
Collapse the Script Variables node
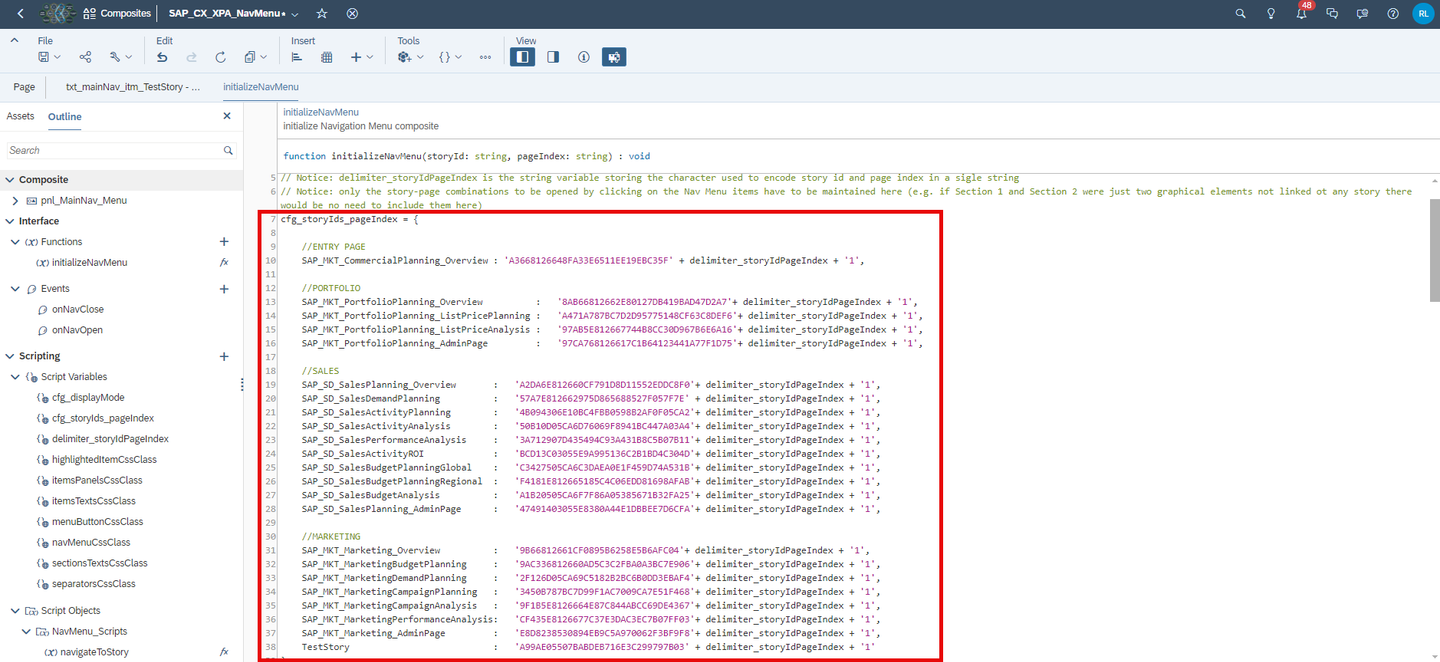(x=16, y=377)
